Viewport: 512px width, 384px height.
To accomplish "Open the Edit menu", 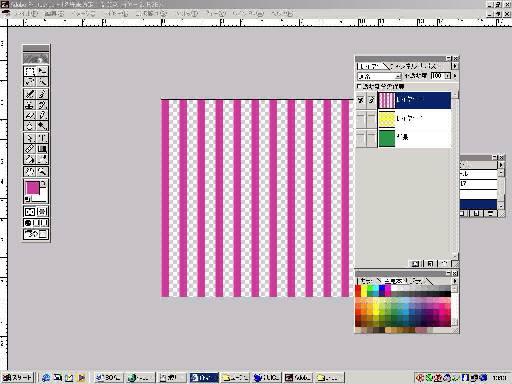I will pos(54,14).
